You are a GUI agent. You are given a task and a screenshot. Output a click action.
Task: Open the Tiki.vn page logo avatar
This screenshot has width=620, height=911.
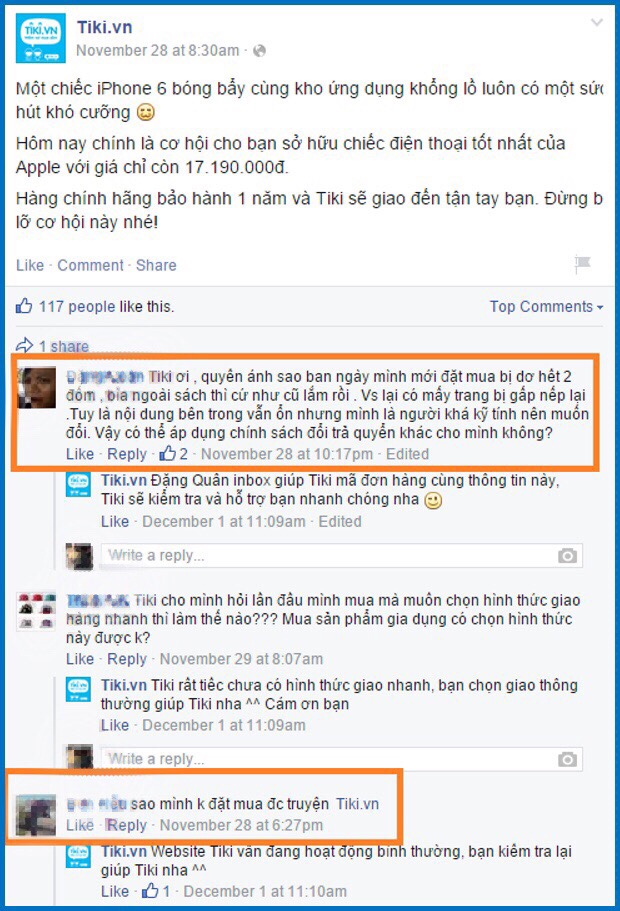point(40,38)
